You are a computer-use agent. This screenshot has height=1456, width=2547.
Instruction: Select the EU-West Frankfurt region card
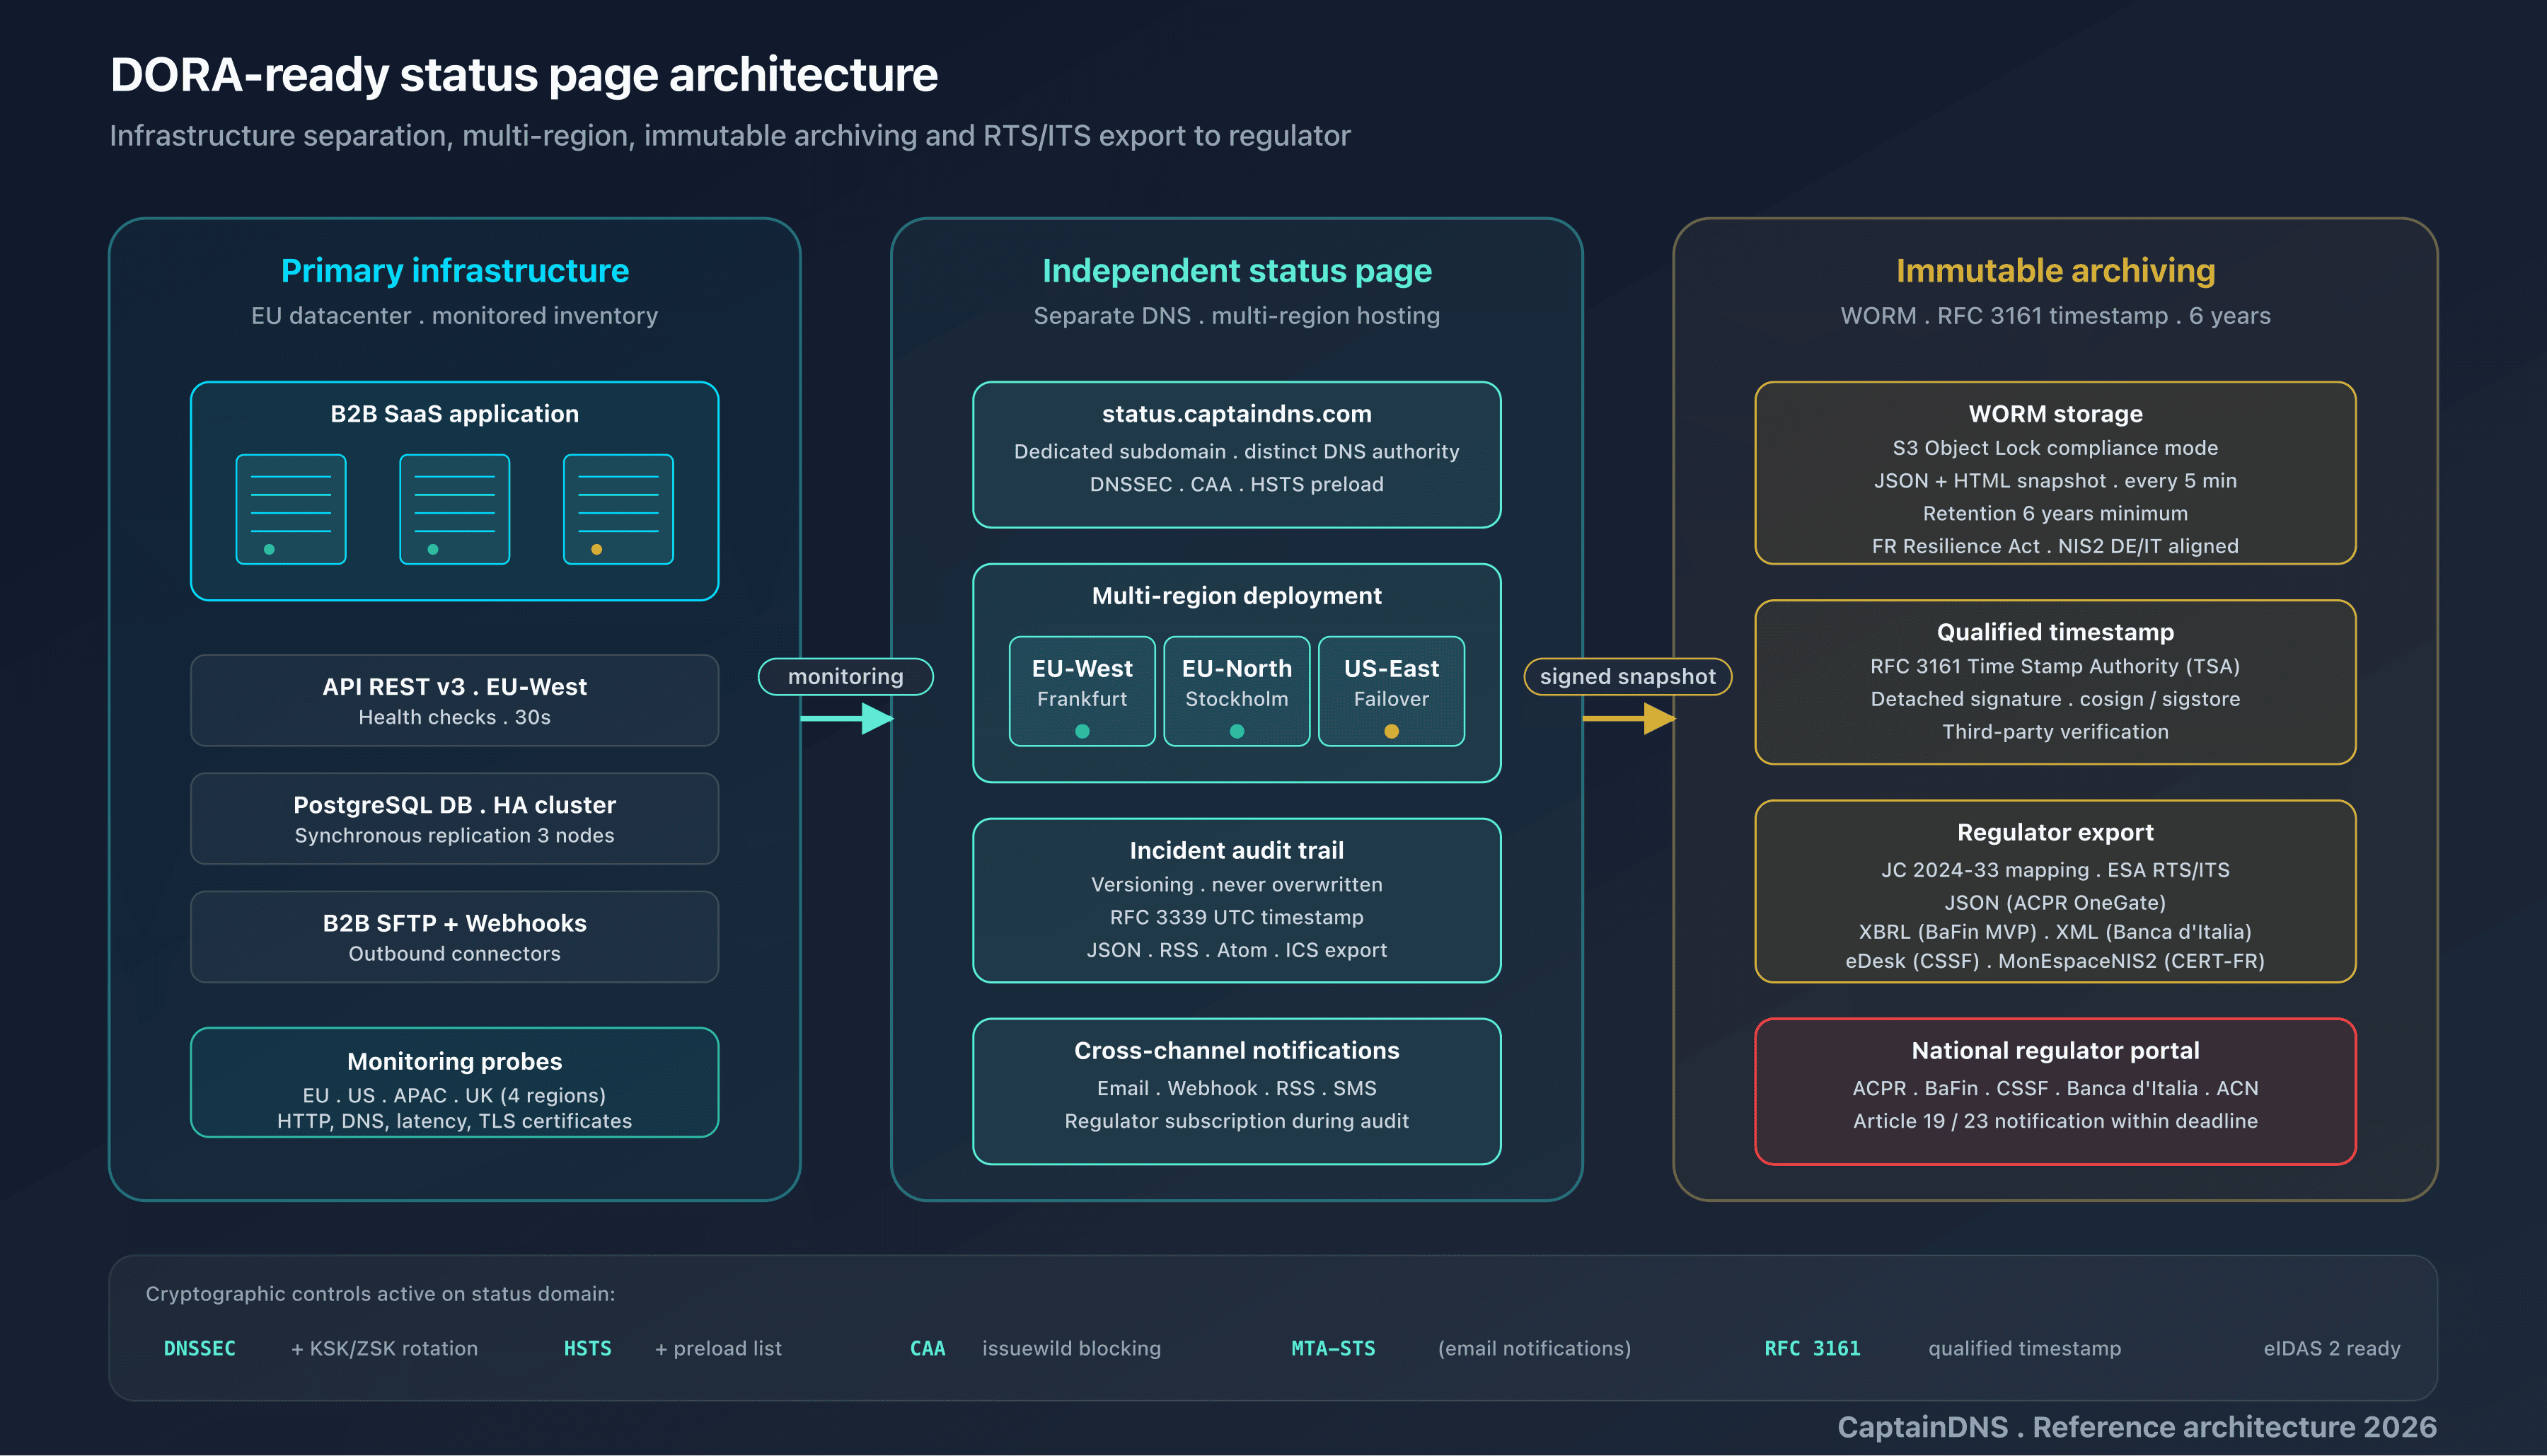click(1082, 691)
